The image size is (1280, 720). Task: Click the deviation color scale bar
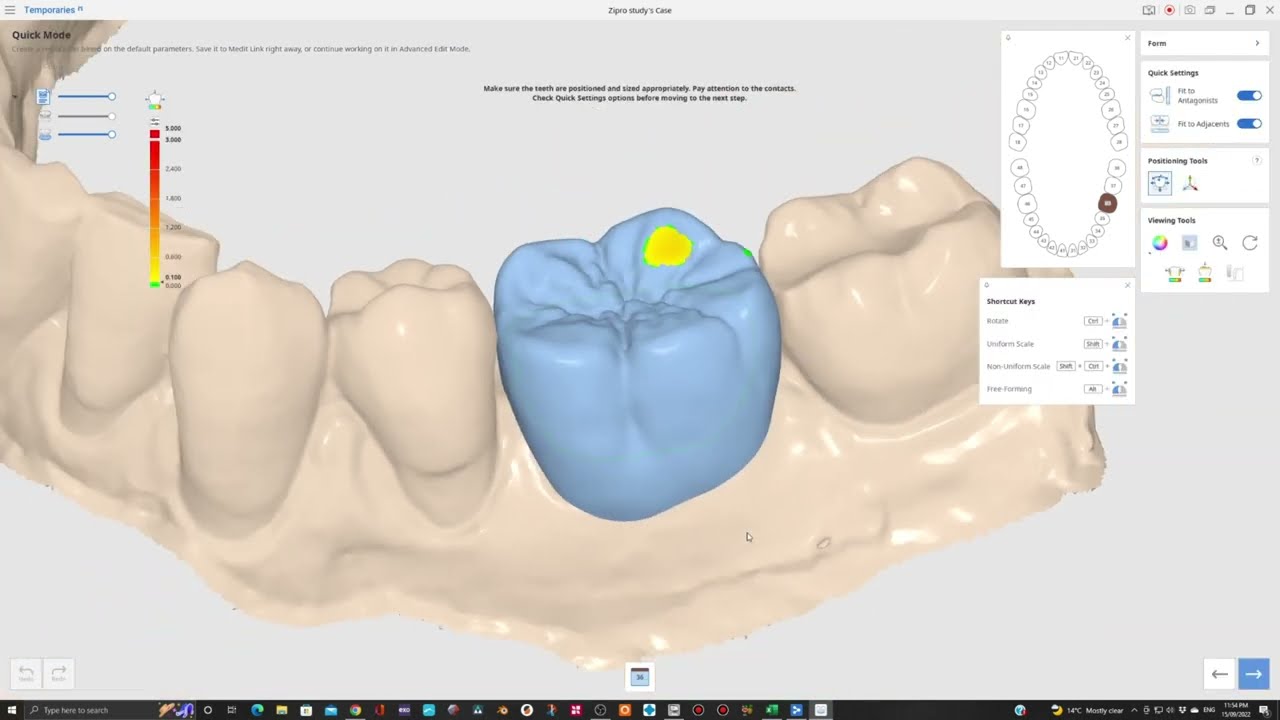pyautogui.click(x=155, y=208)
